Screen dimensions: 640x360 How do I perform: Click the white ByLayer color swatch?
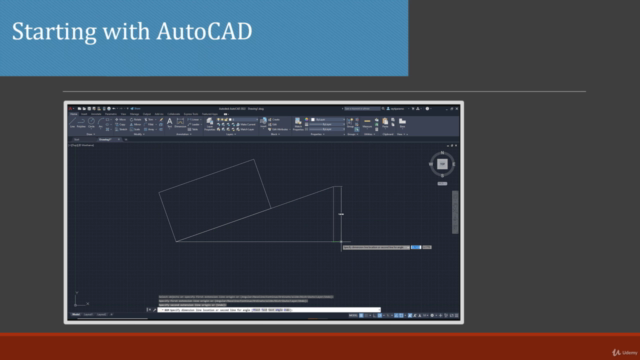pyautogui.click(x=313, y=120)
